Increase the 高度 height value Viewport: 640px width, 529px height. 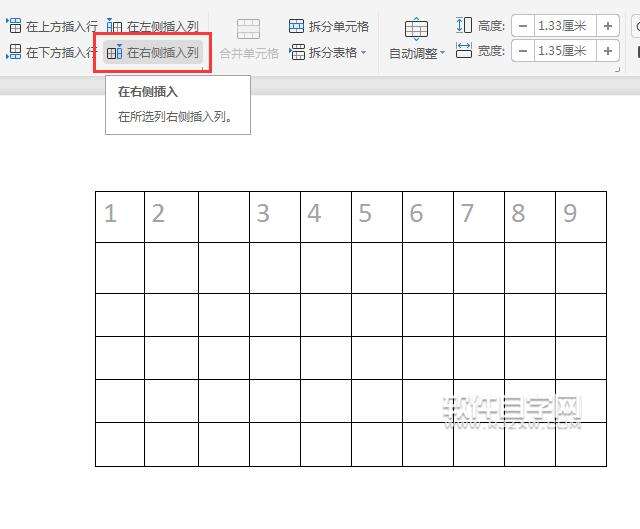pyautogui.click(x=608, y=26)
